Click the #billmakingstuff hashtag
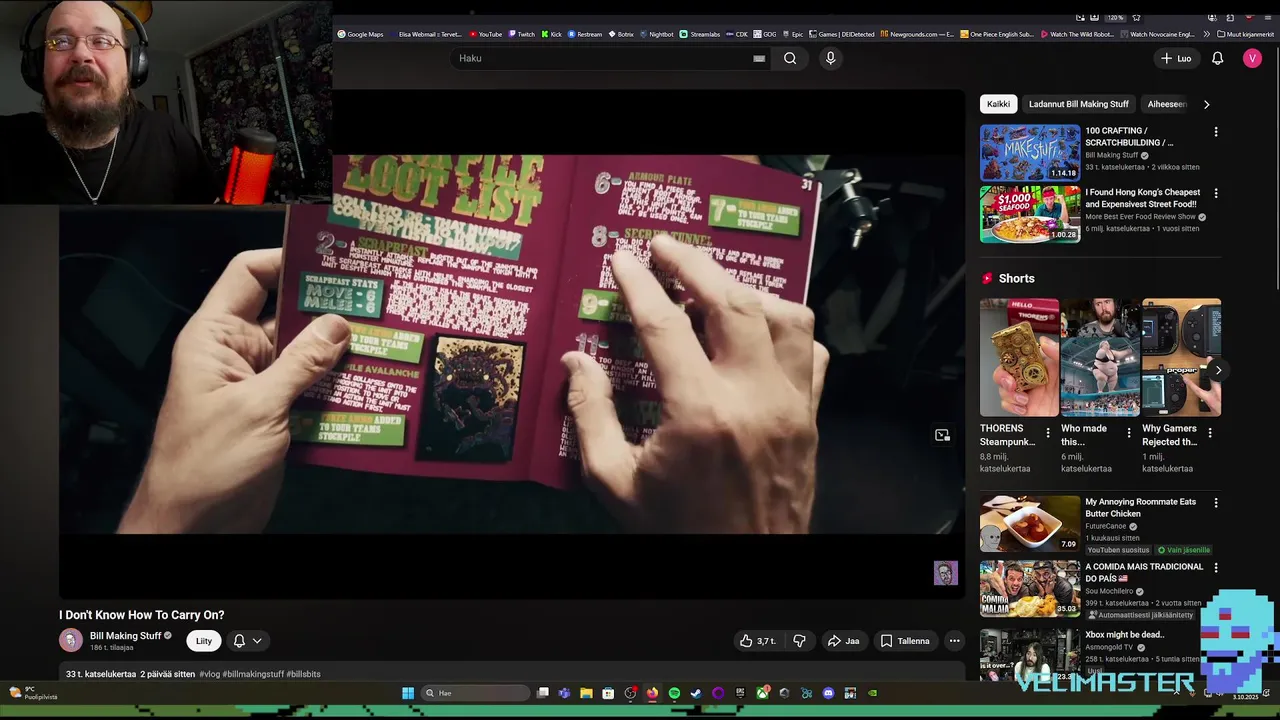Screen dimensions: 1280x720 click(x=253, y=674)
